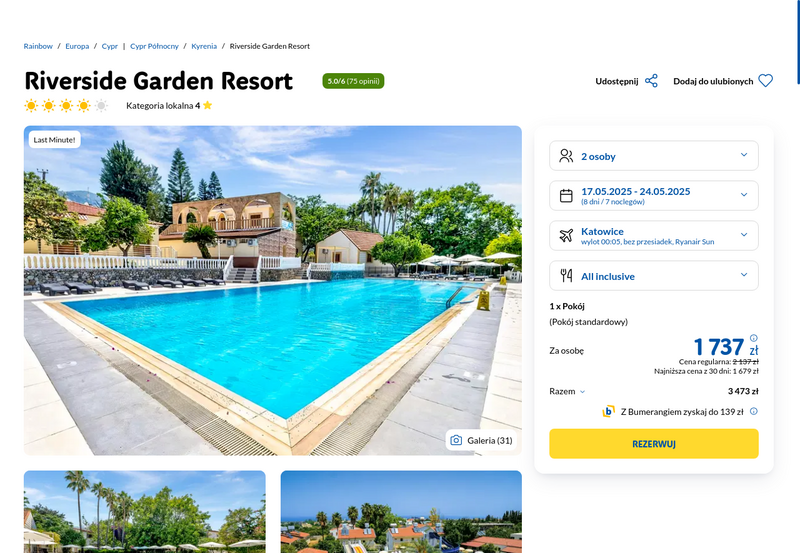Go to the Europa breadcrumb link
The width and height of the screenshot is (800, 553).
(77, 46)
